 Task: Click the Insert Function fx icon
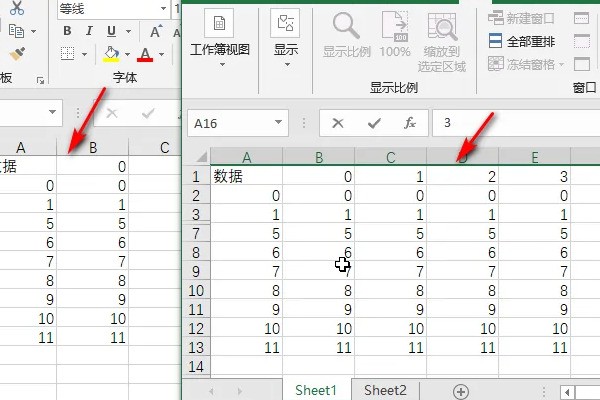(409, 123)
